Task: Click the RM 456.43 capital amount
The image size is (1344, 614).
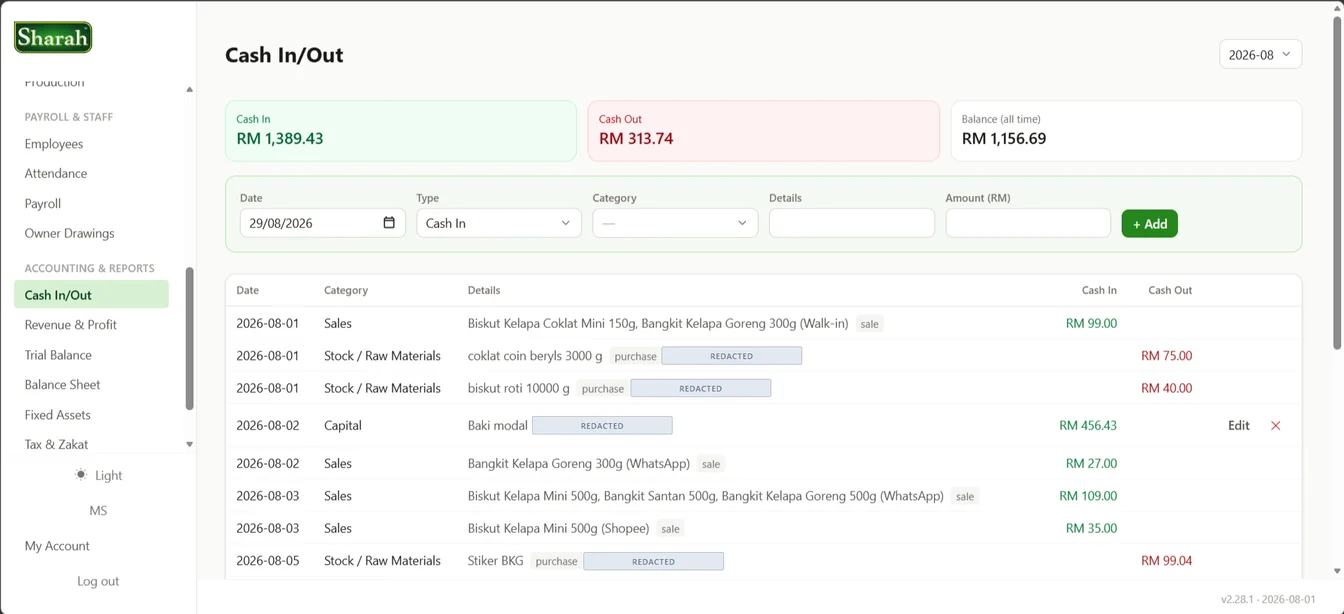Action: 1088,426
